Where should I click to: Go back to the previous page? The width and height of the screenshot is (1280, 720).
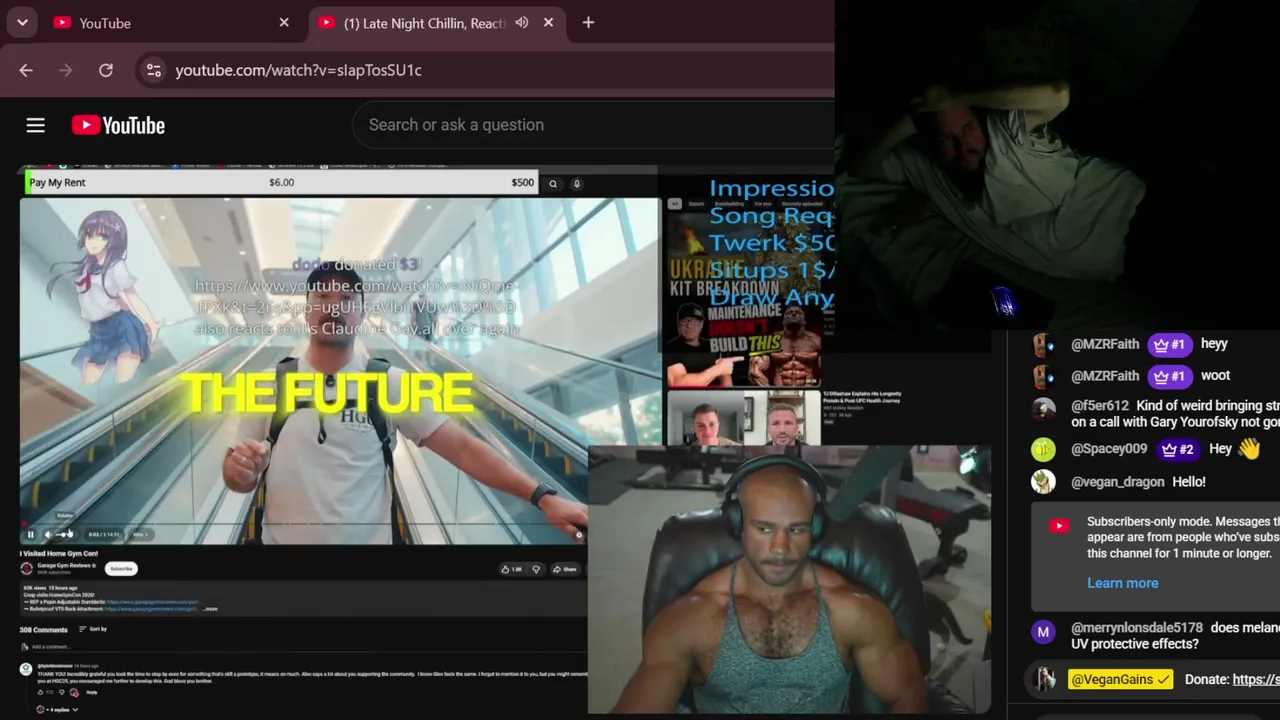click(26, 70)
